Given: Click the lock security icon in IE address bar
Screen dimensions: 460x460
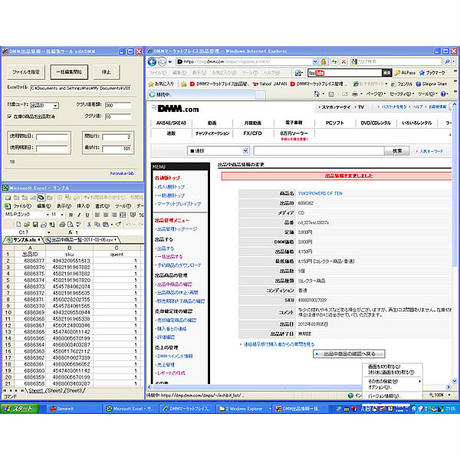Looking at the screenshot, I should coord(323,62).
